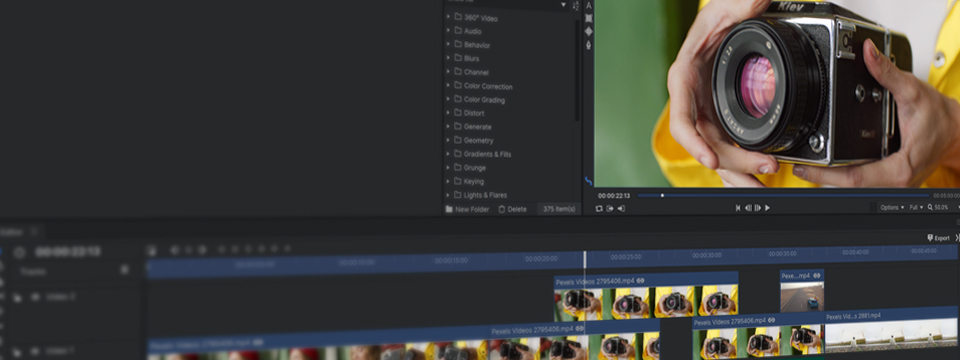
Task: Select the Distort folder label
Action: 474,113
